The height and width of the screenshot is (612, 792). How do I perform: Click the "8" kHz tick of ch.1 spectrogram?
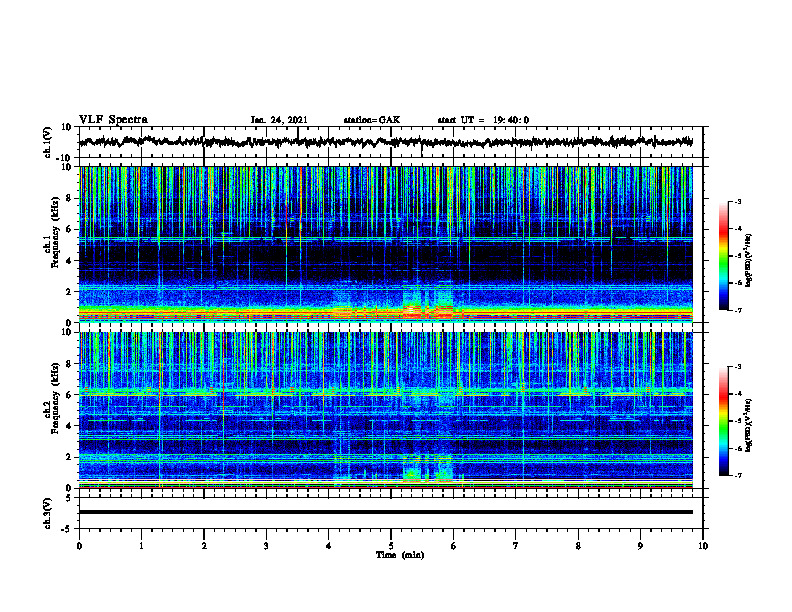click(70, 198)
